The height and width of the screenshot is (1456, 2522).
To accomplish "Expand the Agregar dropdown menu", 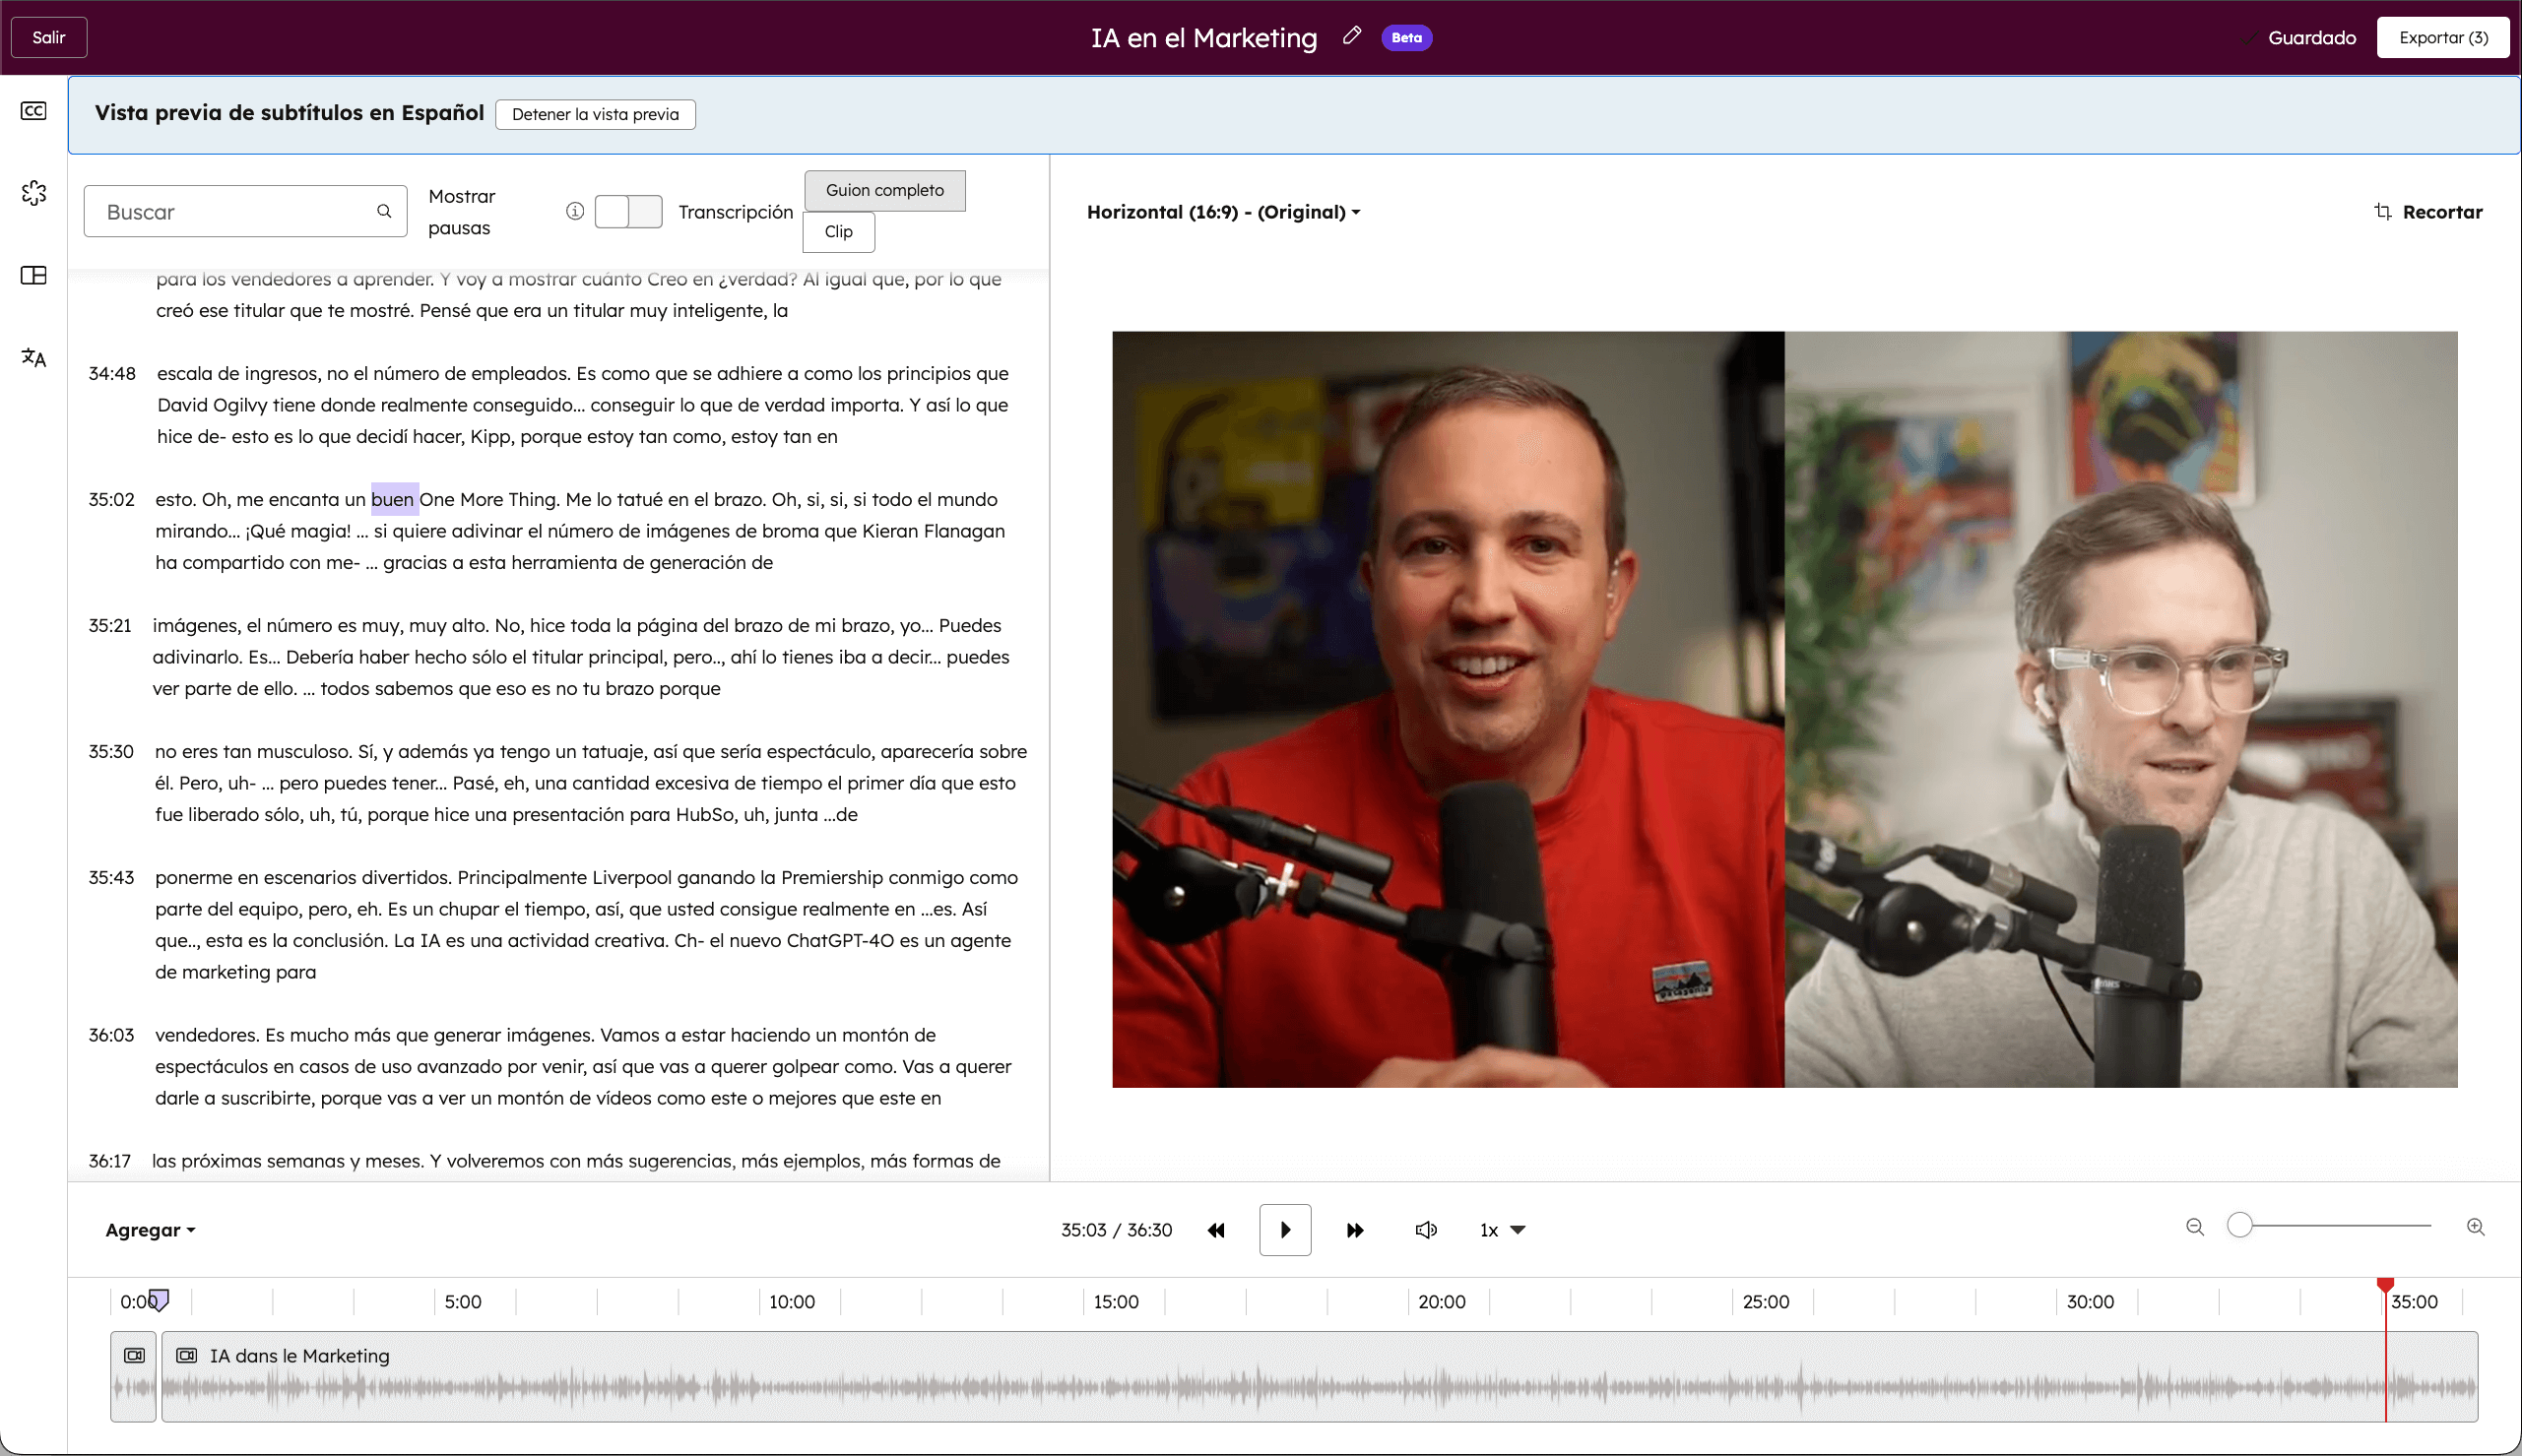I will click(x=150, y=1230).
